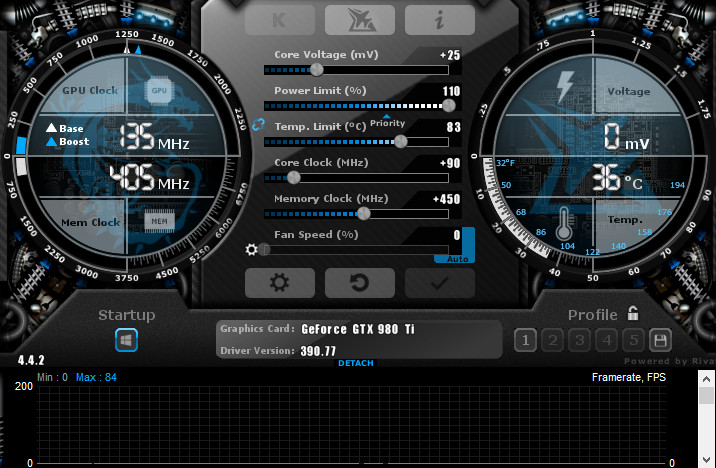Click the Base legend label
This screenshot has height=468, width=716.
coord(71,128)
